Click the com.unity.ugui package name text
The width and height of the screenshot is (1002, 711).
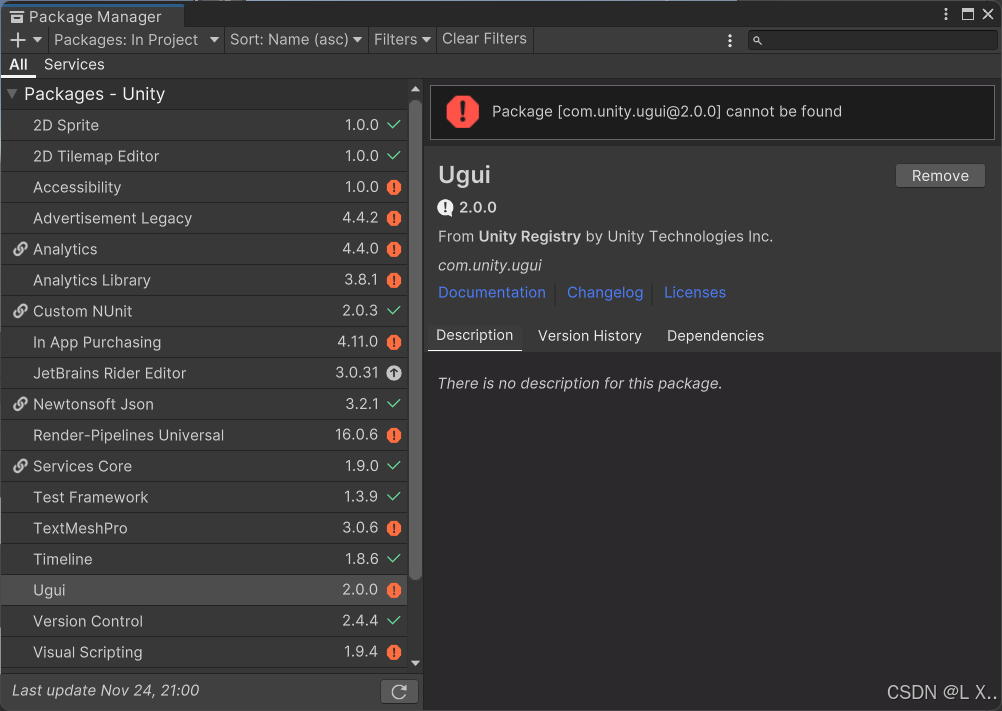point(489,265)
